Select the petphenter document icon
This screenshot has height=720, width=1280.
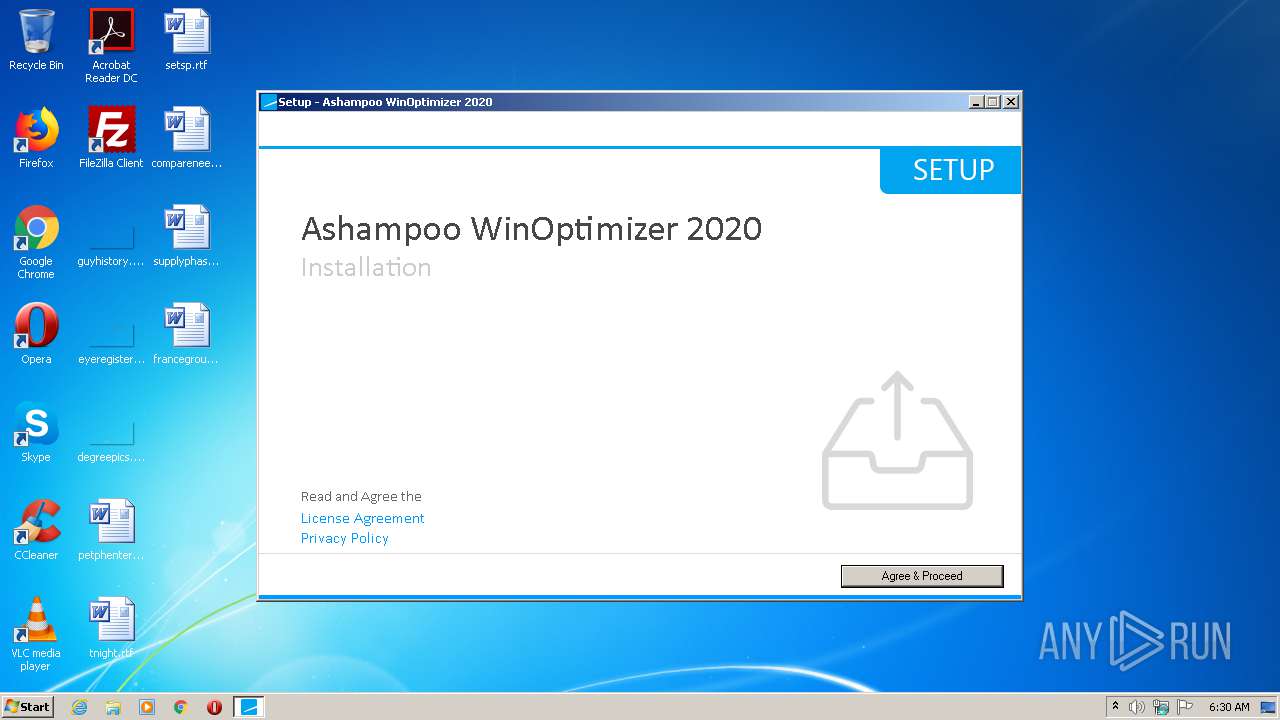(111, 530)
